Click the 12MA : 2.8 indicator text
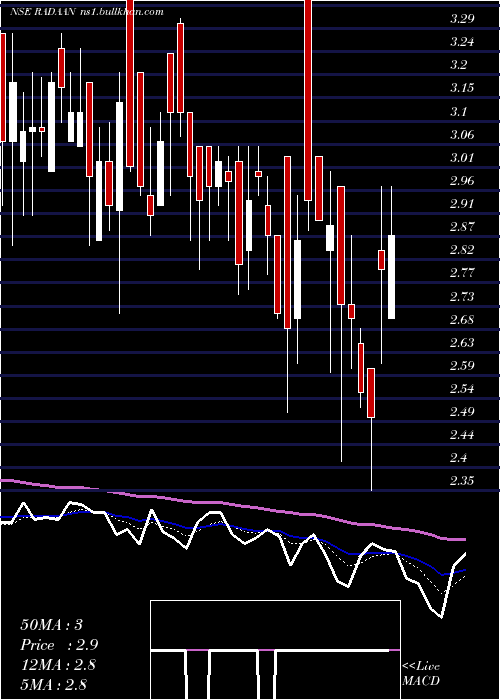The image size is (500, 700). click(59, 665)
